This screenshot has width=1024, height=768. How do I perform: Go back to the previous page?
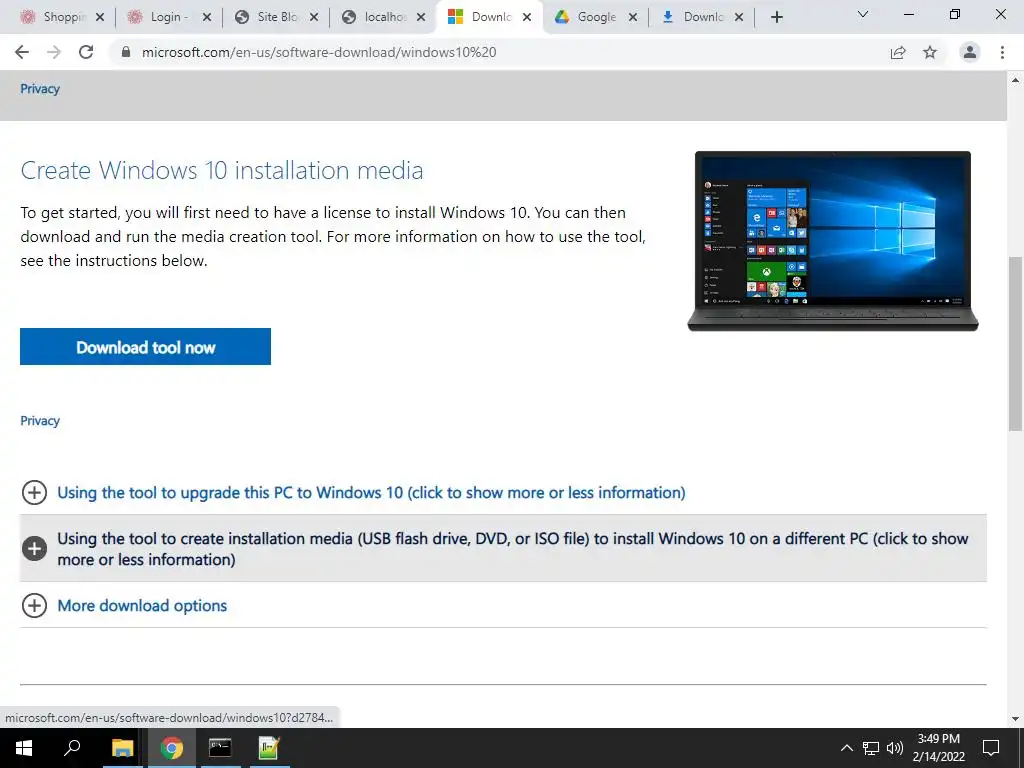(x=22, y=52)
